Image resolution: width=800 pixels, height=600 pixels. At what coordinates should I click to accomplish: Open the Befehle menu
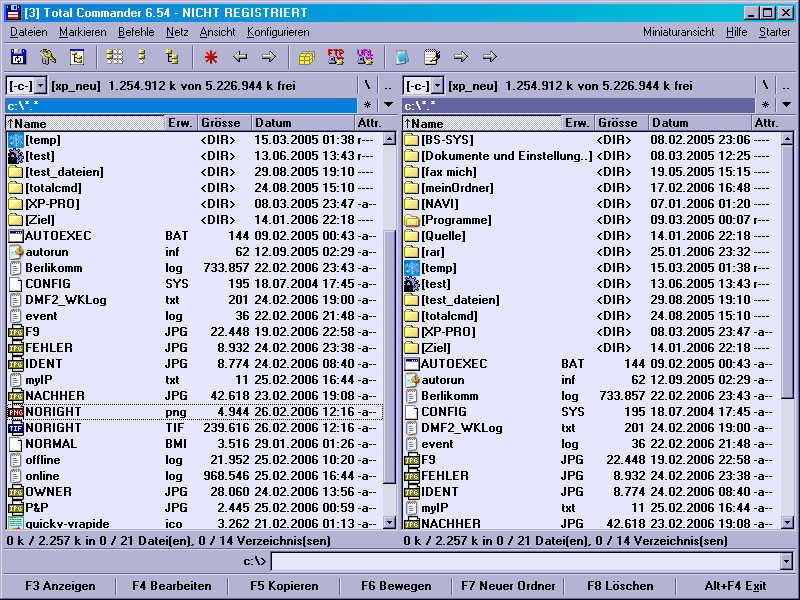tap(136, 32)
